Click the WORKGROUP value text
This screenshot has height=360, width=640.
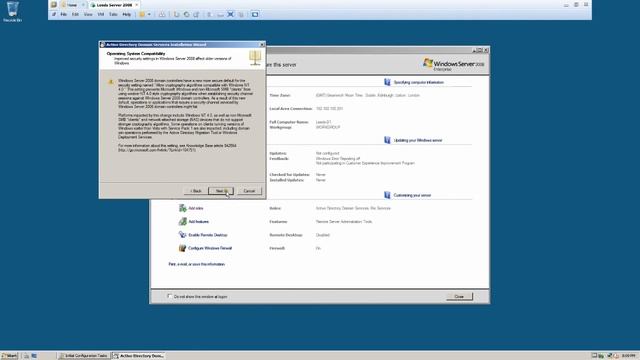[x=328, y=127]
